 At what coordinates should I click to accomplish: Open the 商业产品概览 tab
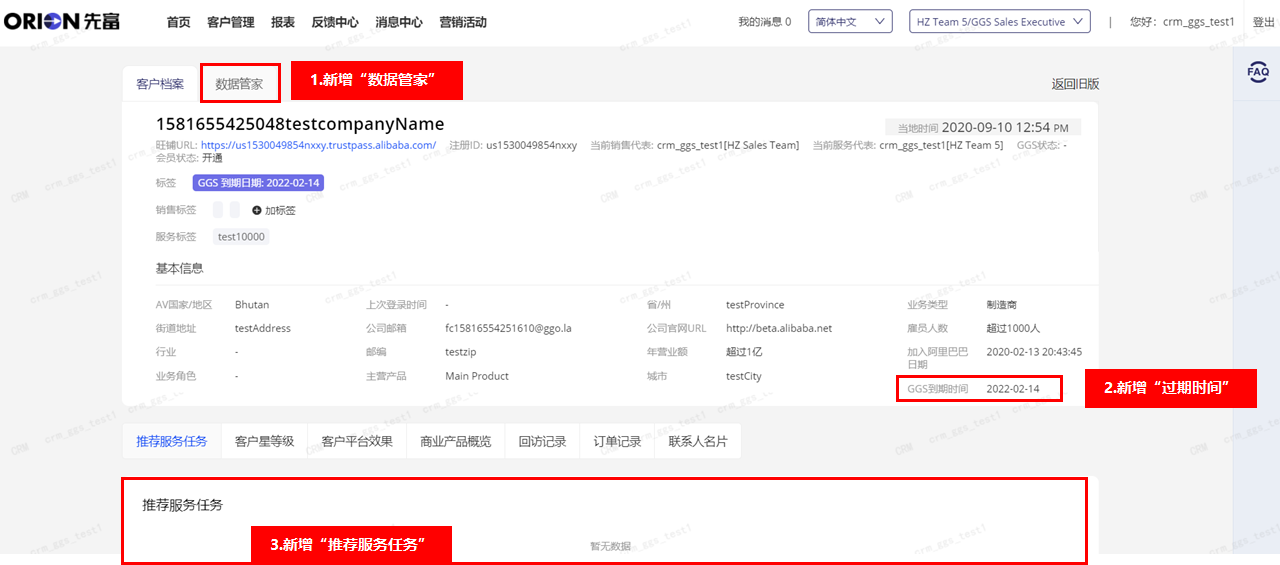455,441
